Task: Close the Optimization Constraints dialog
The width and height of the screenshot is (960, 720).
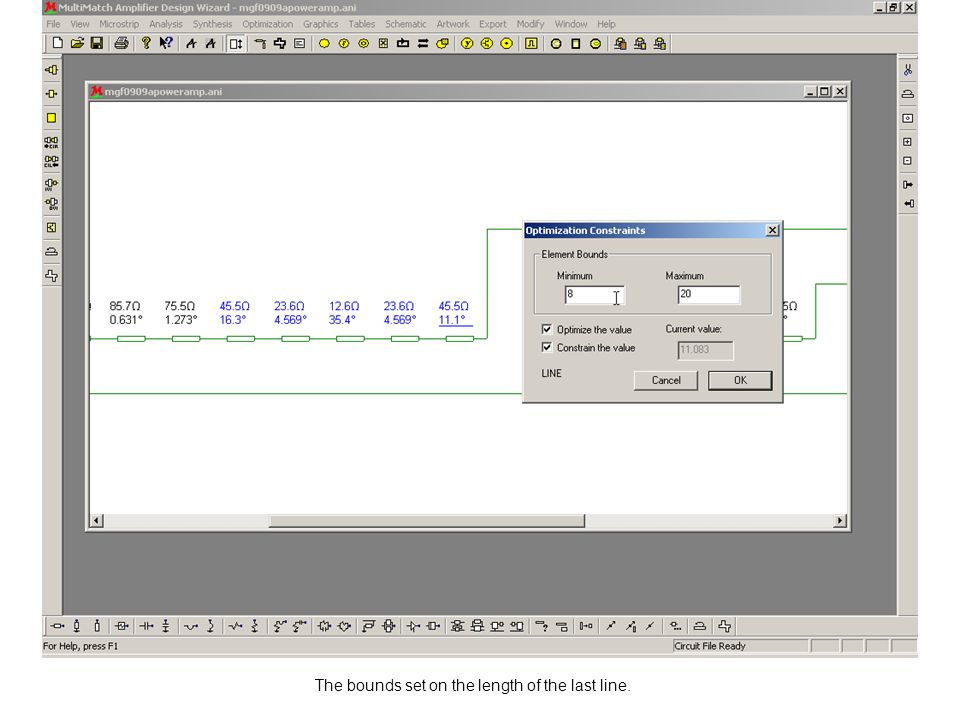Action: point(772,230)
